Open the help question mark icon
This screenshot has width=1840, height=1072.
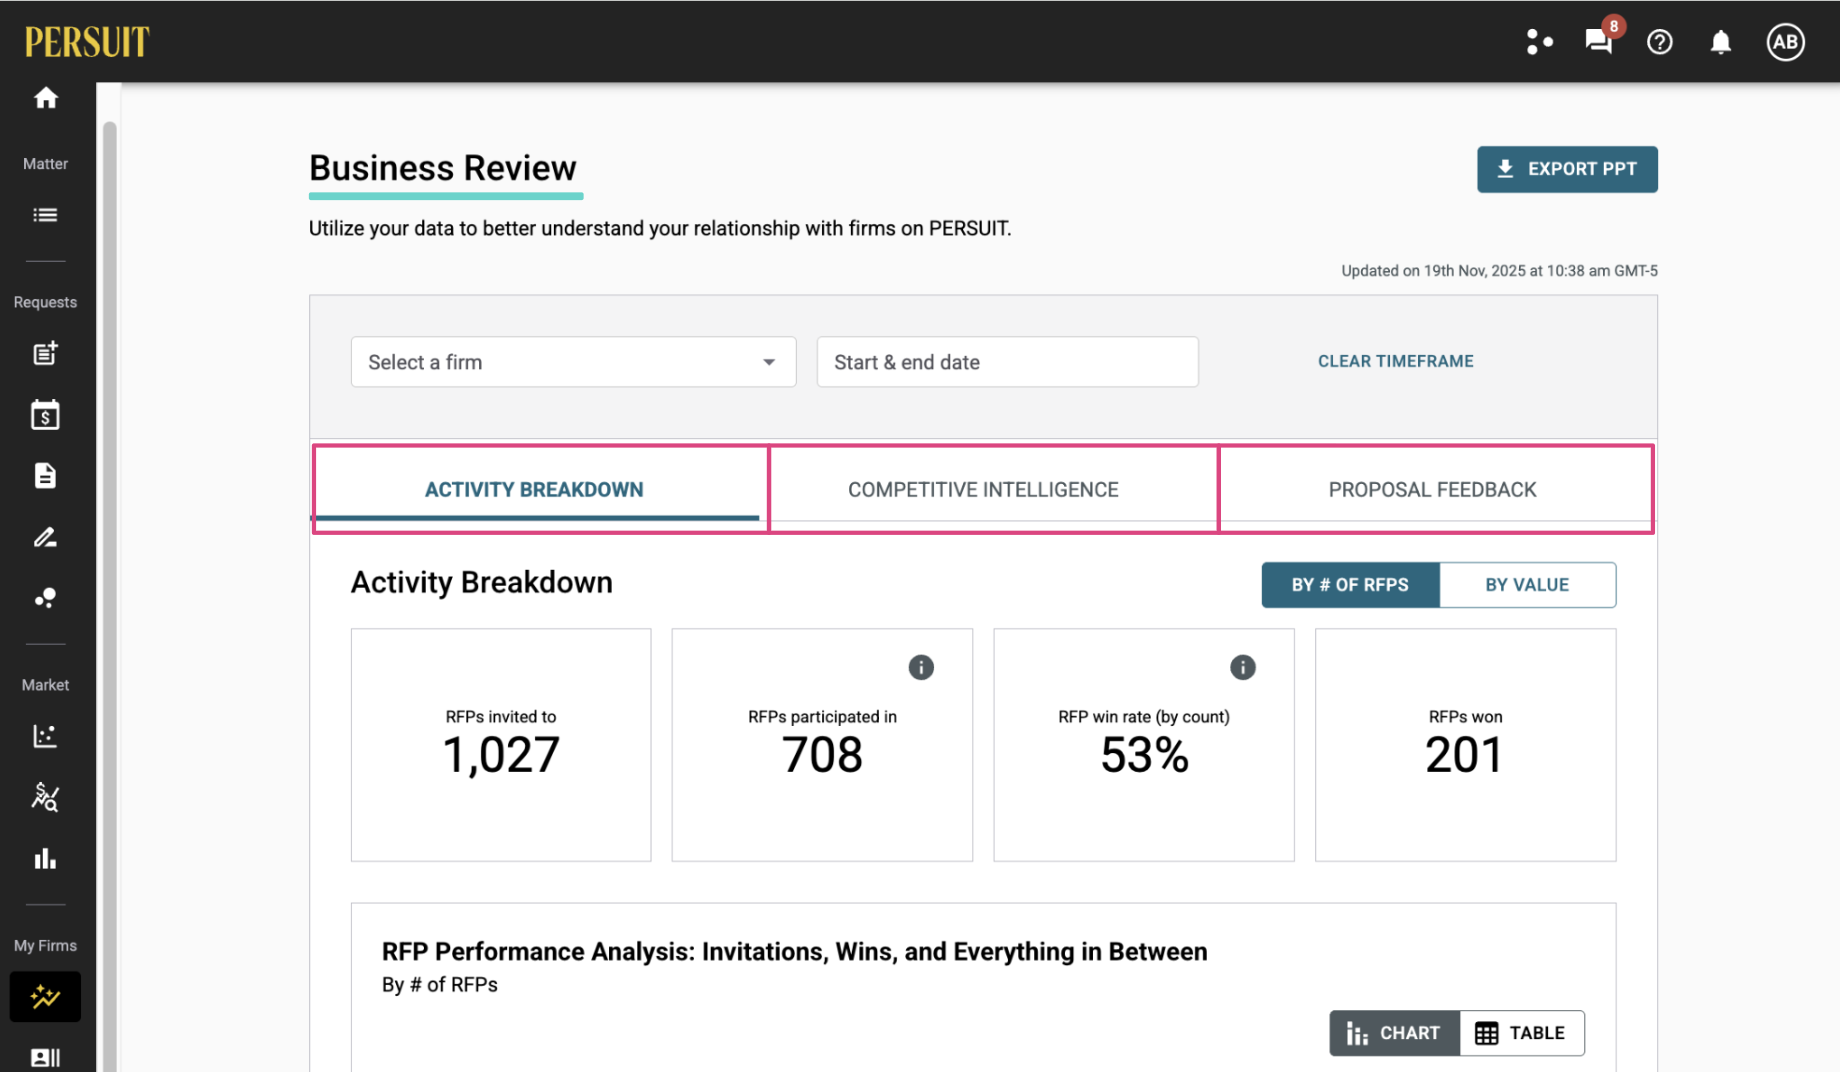point(1660,42)
